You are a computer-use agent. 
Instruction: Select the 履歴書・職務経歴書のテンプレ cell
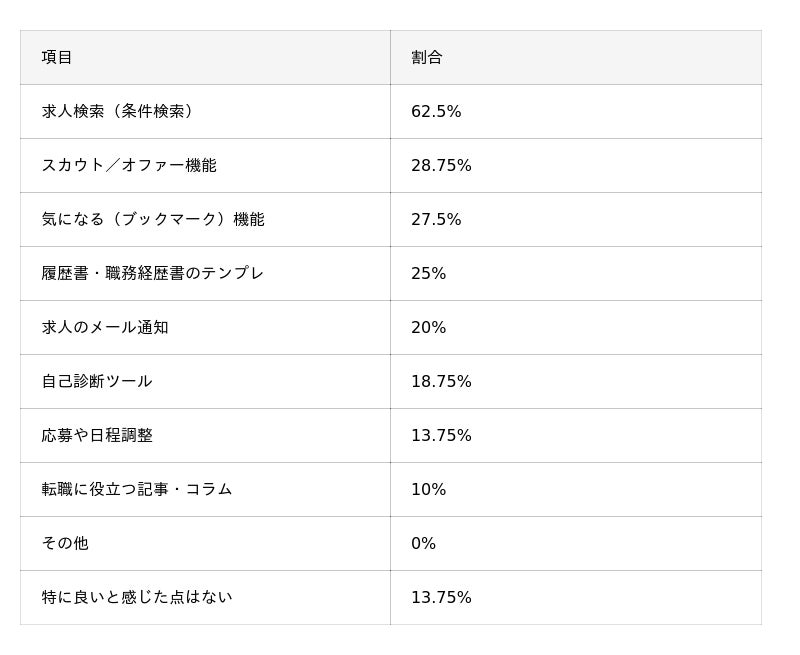(x=153, y=273)
